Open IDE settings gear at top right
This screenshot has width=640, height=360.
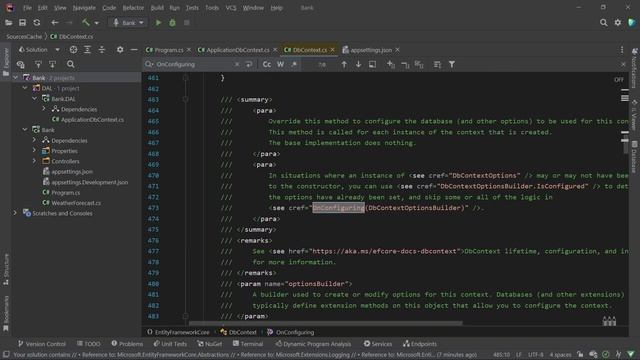618,23
